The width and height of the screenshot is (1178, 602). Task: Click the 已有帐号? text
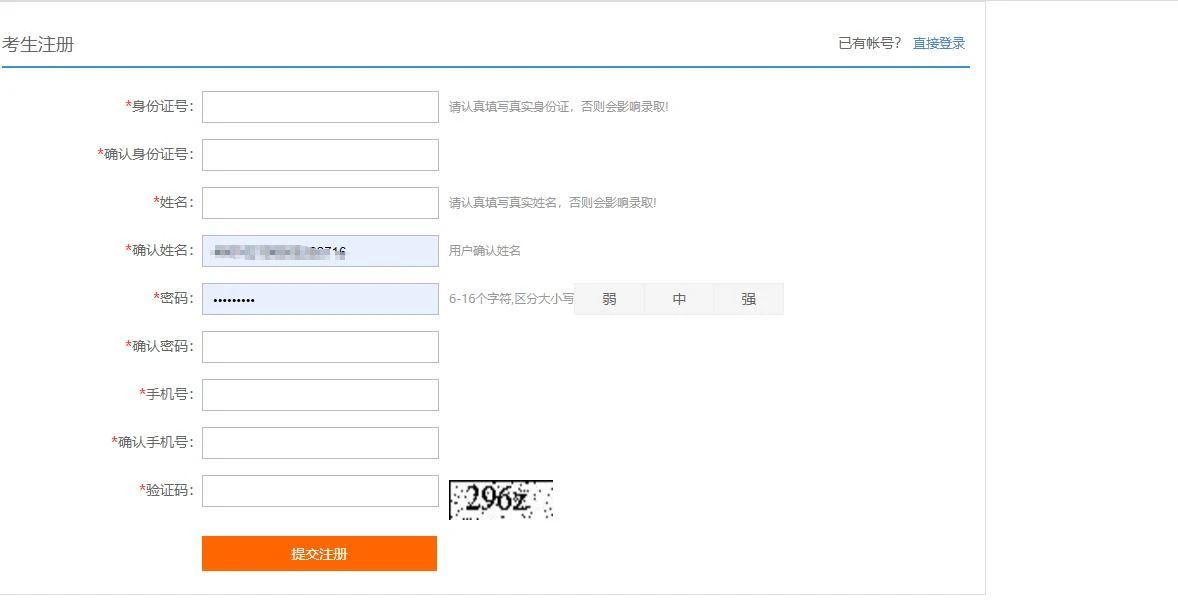click(869, 43)
